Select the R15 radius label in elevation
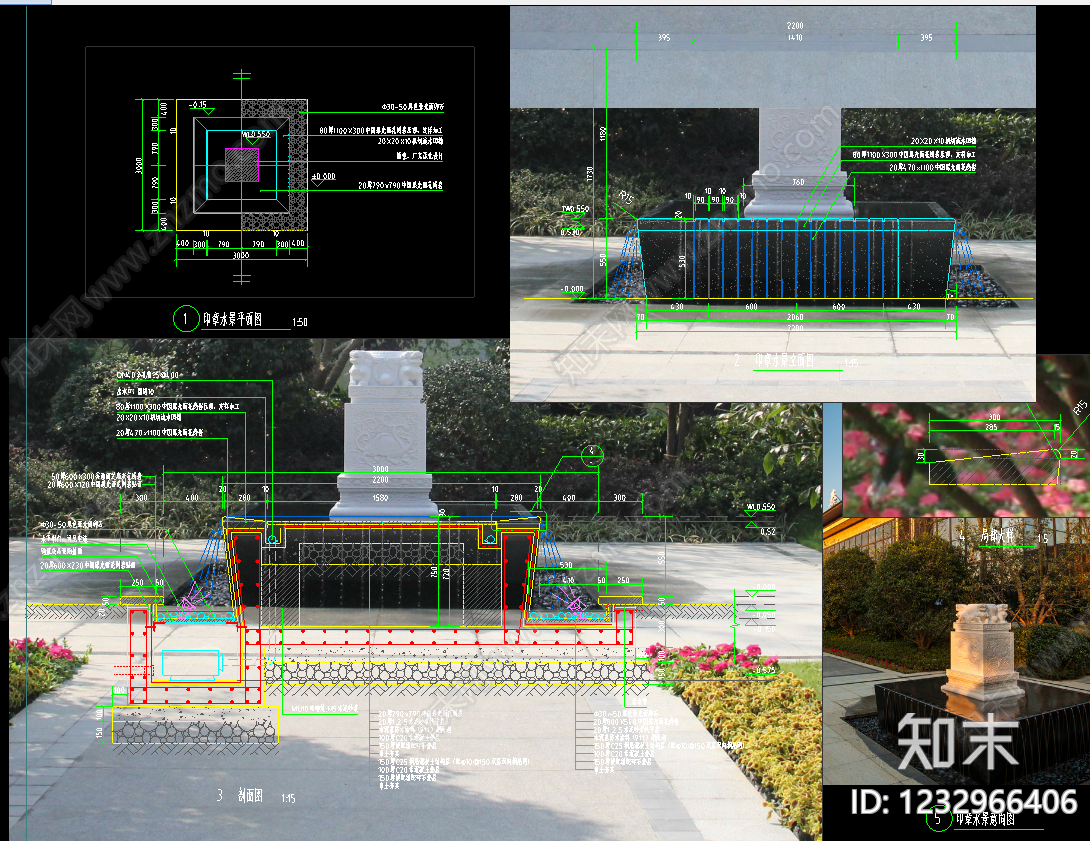Viewport: 1090px width, 841px height. pyautogui.click(x=626, y=197)
